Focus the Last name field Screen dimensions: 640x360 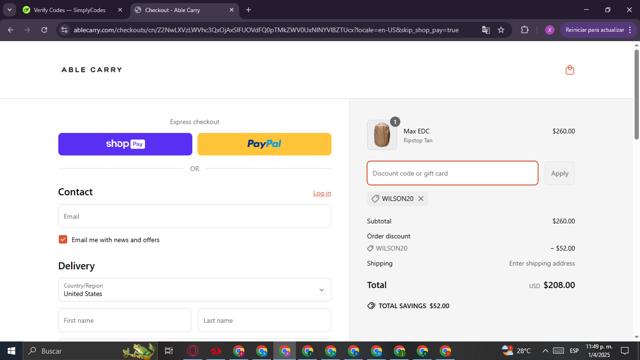tap(264, 320)
